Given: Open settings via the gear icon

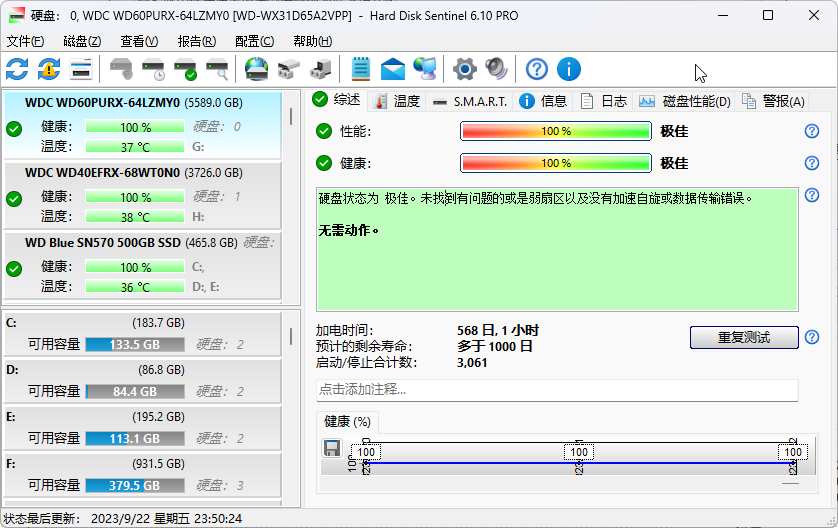Looking at the screenshot, I should point(464,69).
